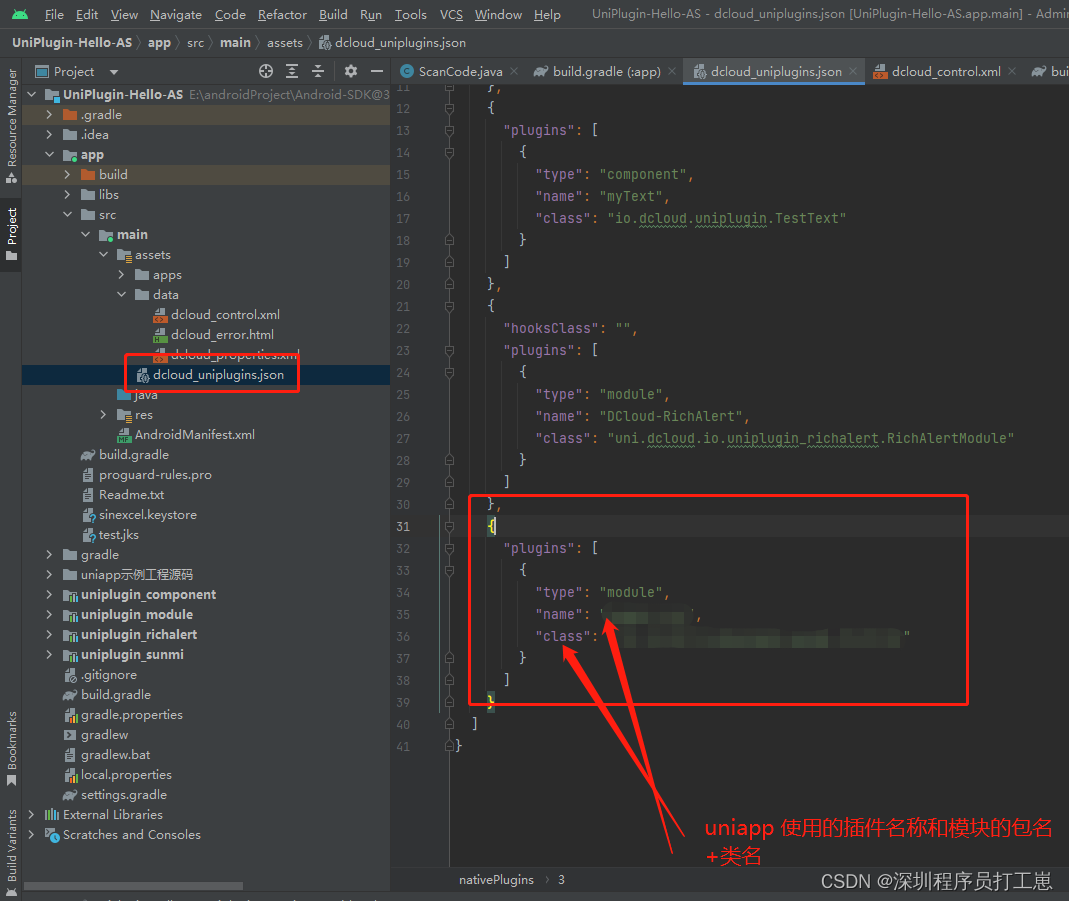1069x901 pixels.
Task: Toggle the Project side tool window
Action: [x=12, y=234]
